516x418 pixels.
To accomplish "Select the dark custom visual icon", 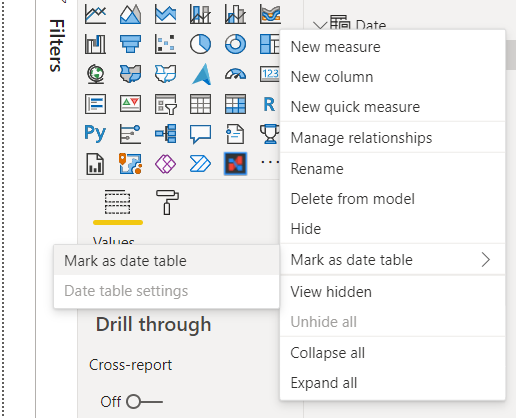I will (x=235, y=164).
